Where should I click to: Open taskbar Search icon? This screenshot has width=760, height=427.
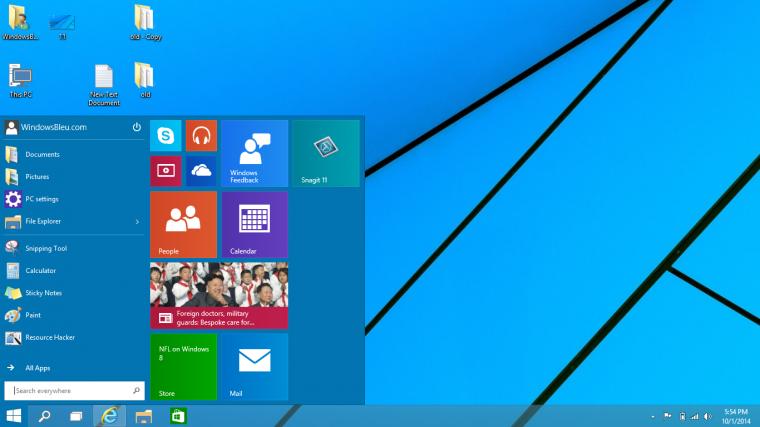pos(45,416)
